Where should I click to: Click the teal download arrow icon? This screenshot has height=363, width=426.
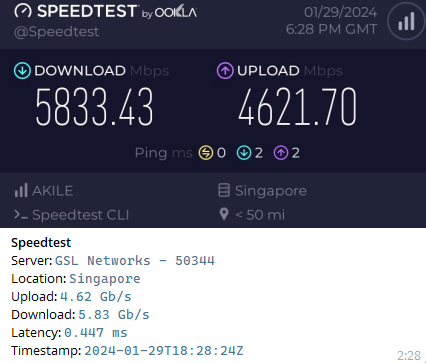(x=22, y=71)
